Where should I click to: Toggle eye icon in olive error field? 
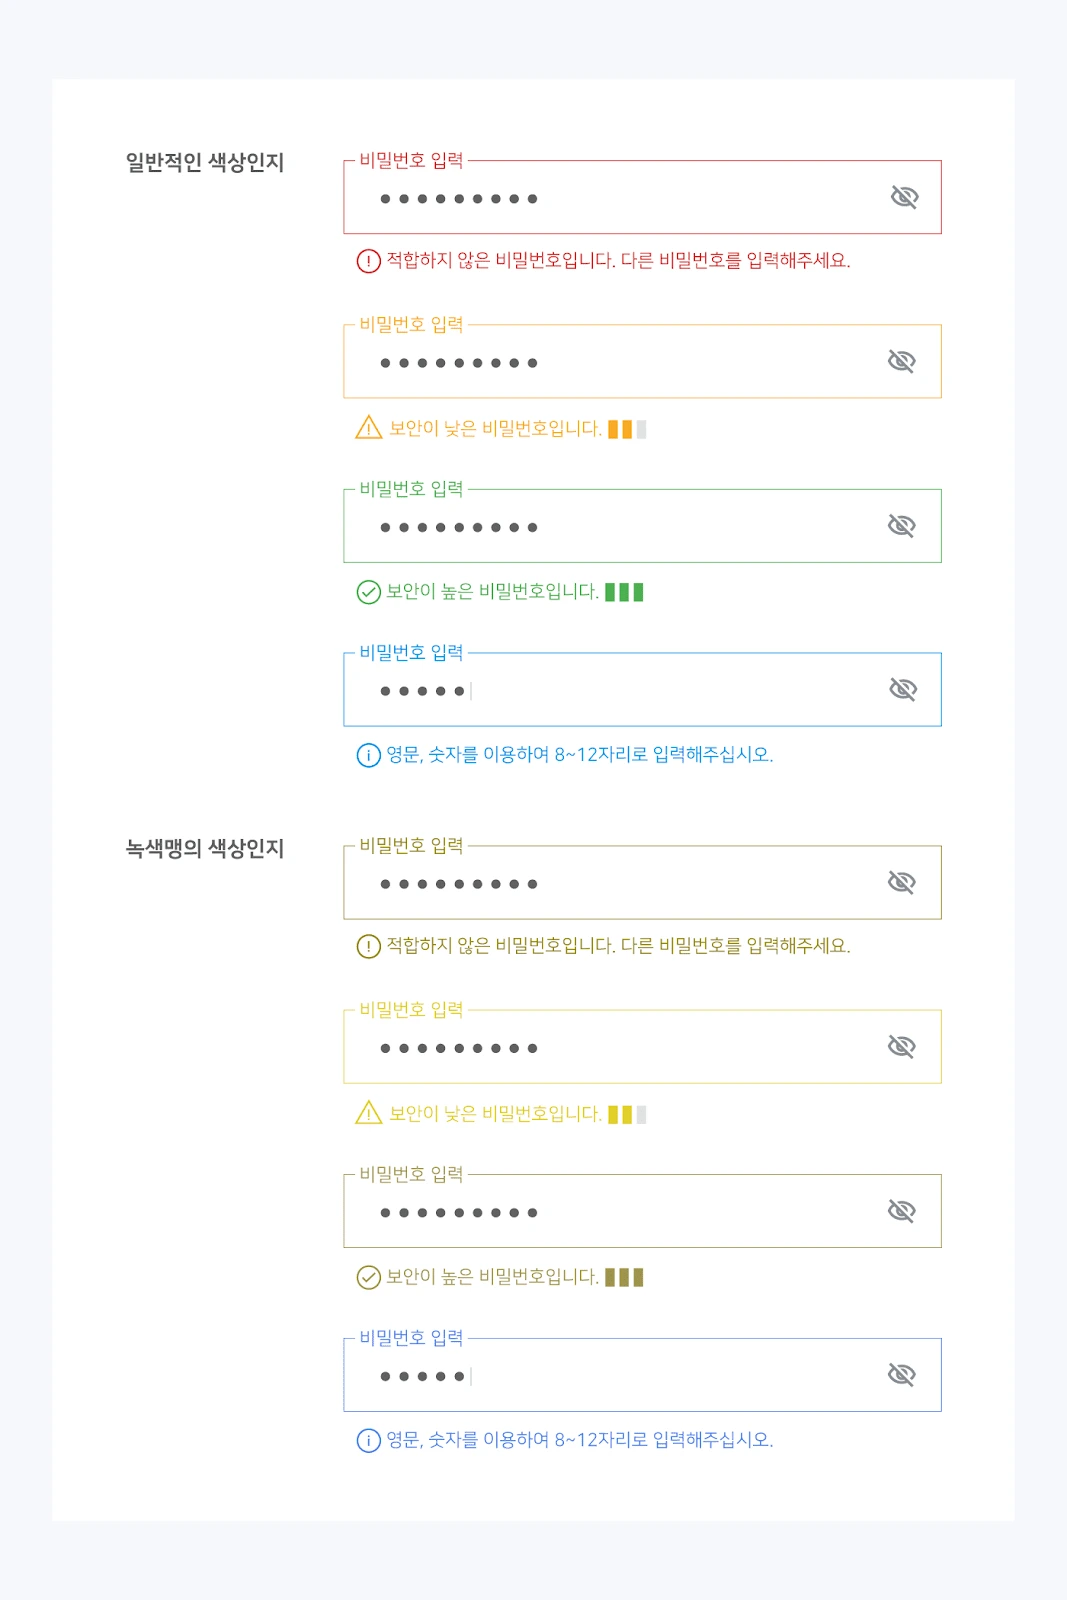pyautogui.click(x=901, y=882)
